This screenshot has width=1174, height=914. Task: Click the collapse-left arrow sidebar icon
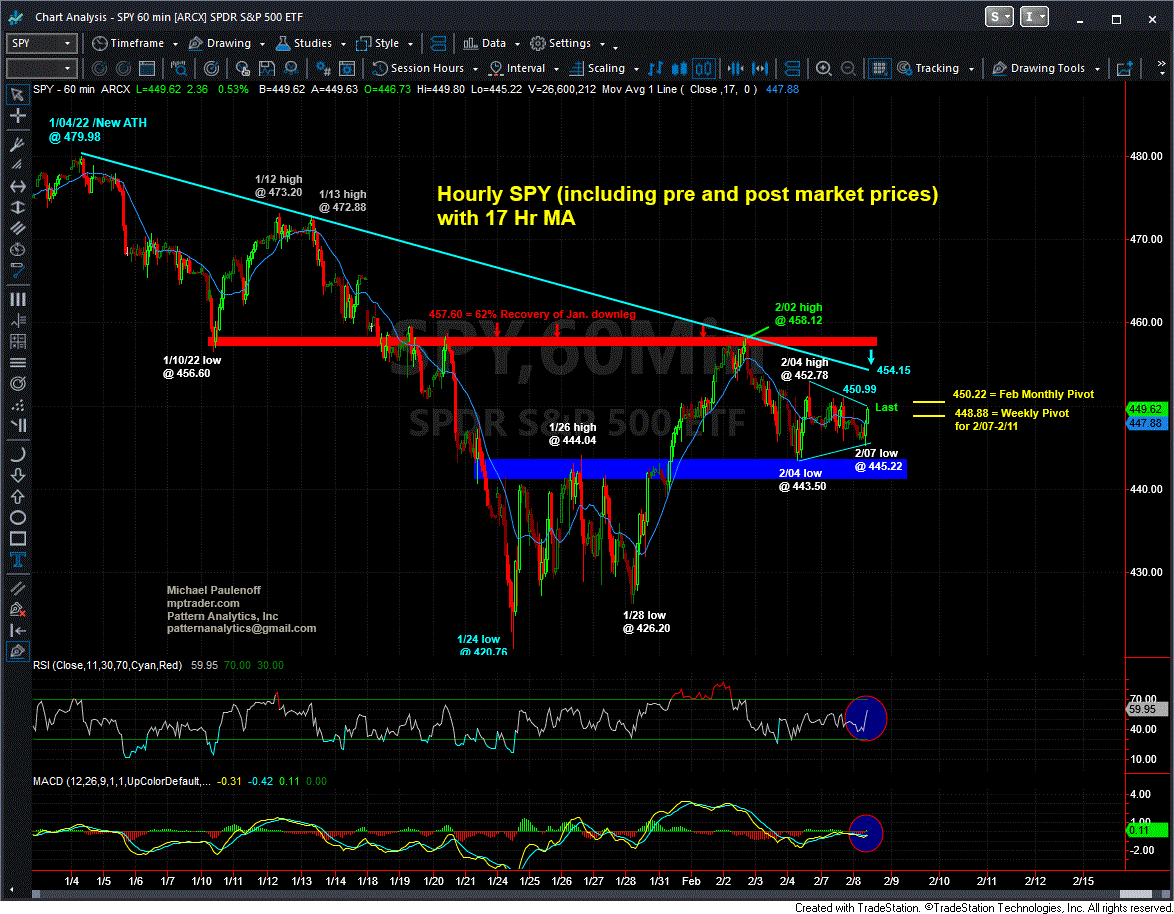[17, 630]
